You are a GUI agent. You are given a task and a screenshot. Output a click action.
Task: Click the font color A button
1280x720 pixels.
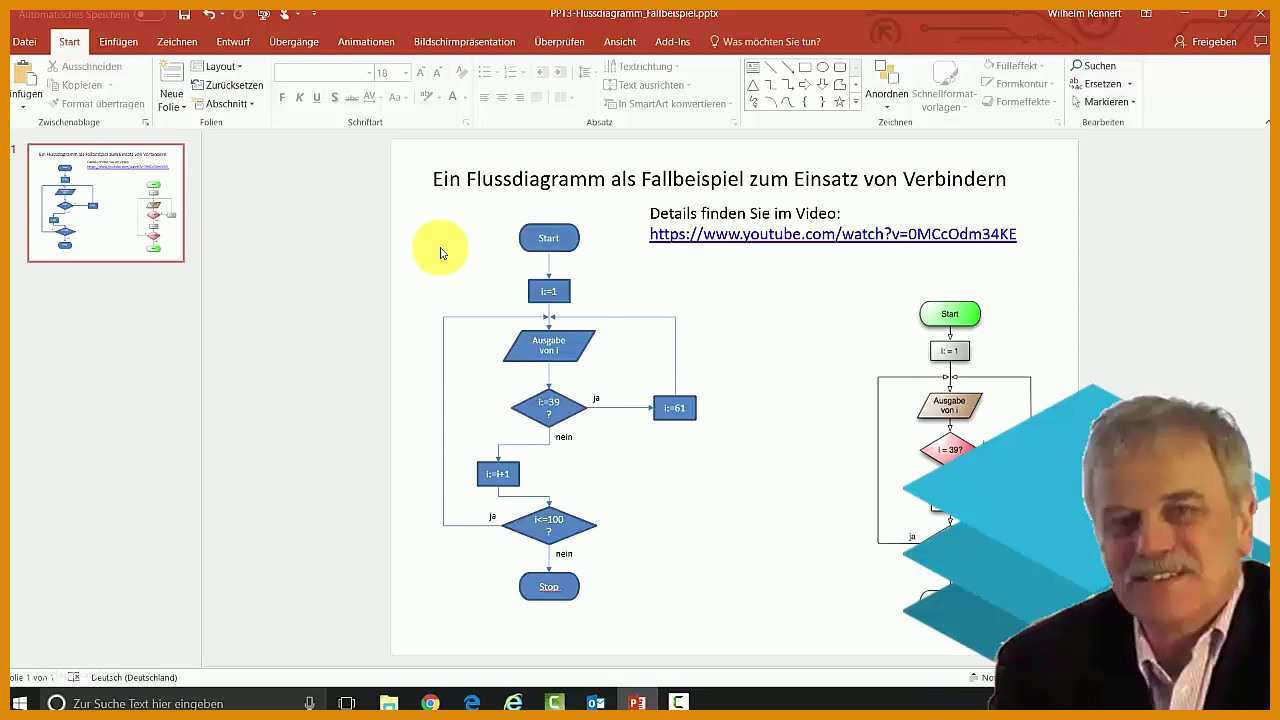click(x=452, y=97)
